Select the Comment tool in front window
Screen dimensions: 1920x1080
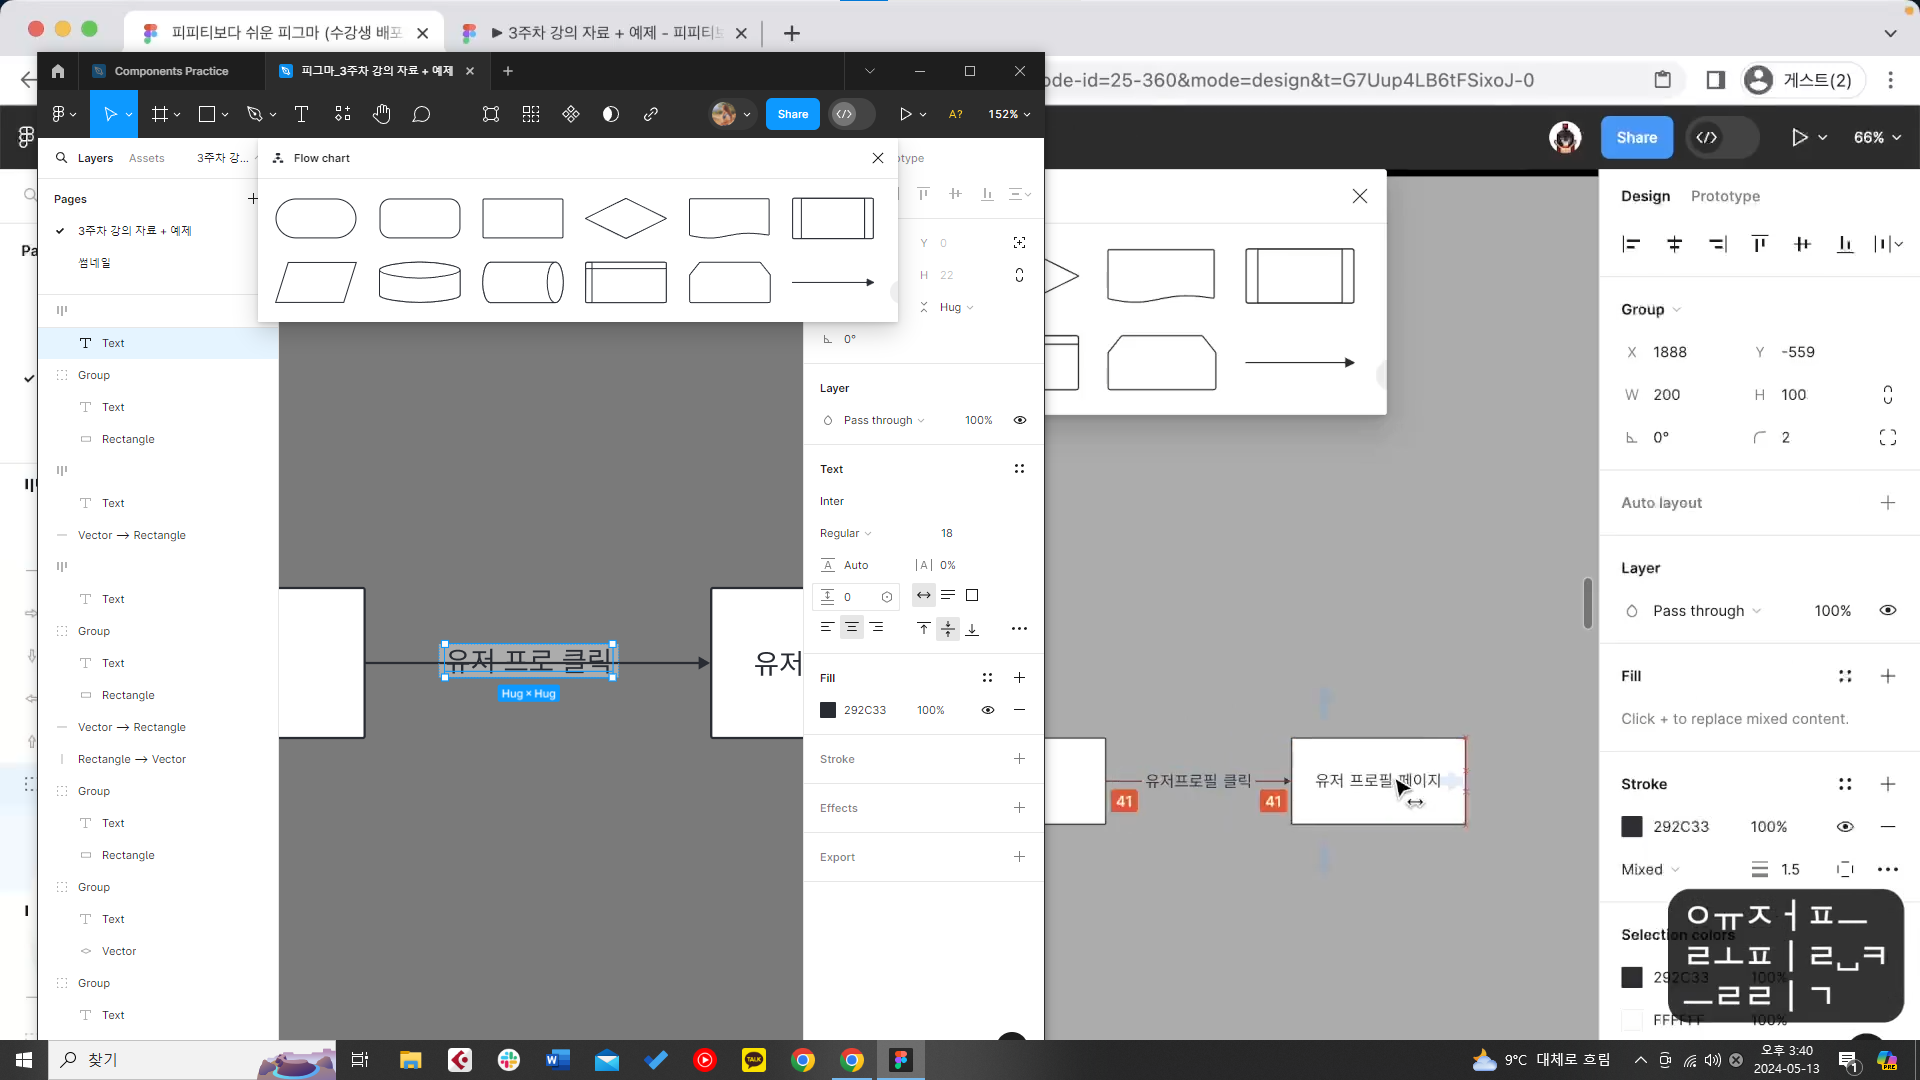[421, 114]
